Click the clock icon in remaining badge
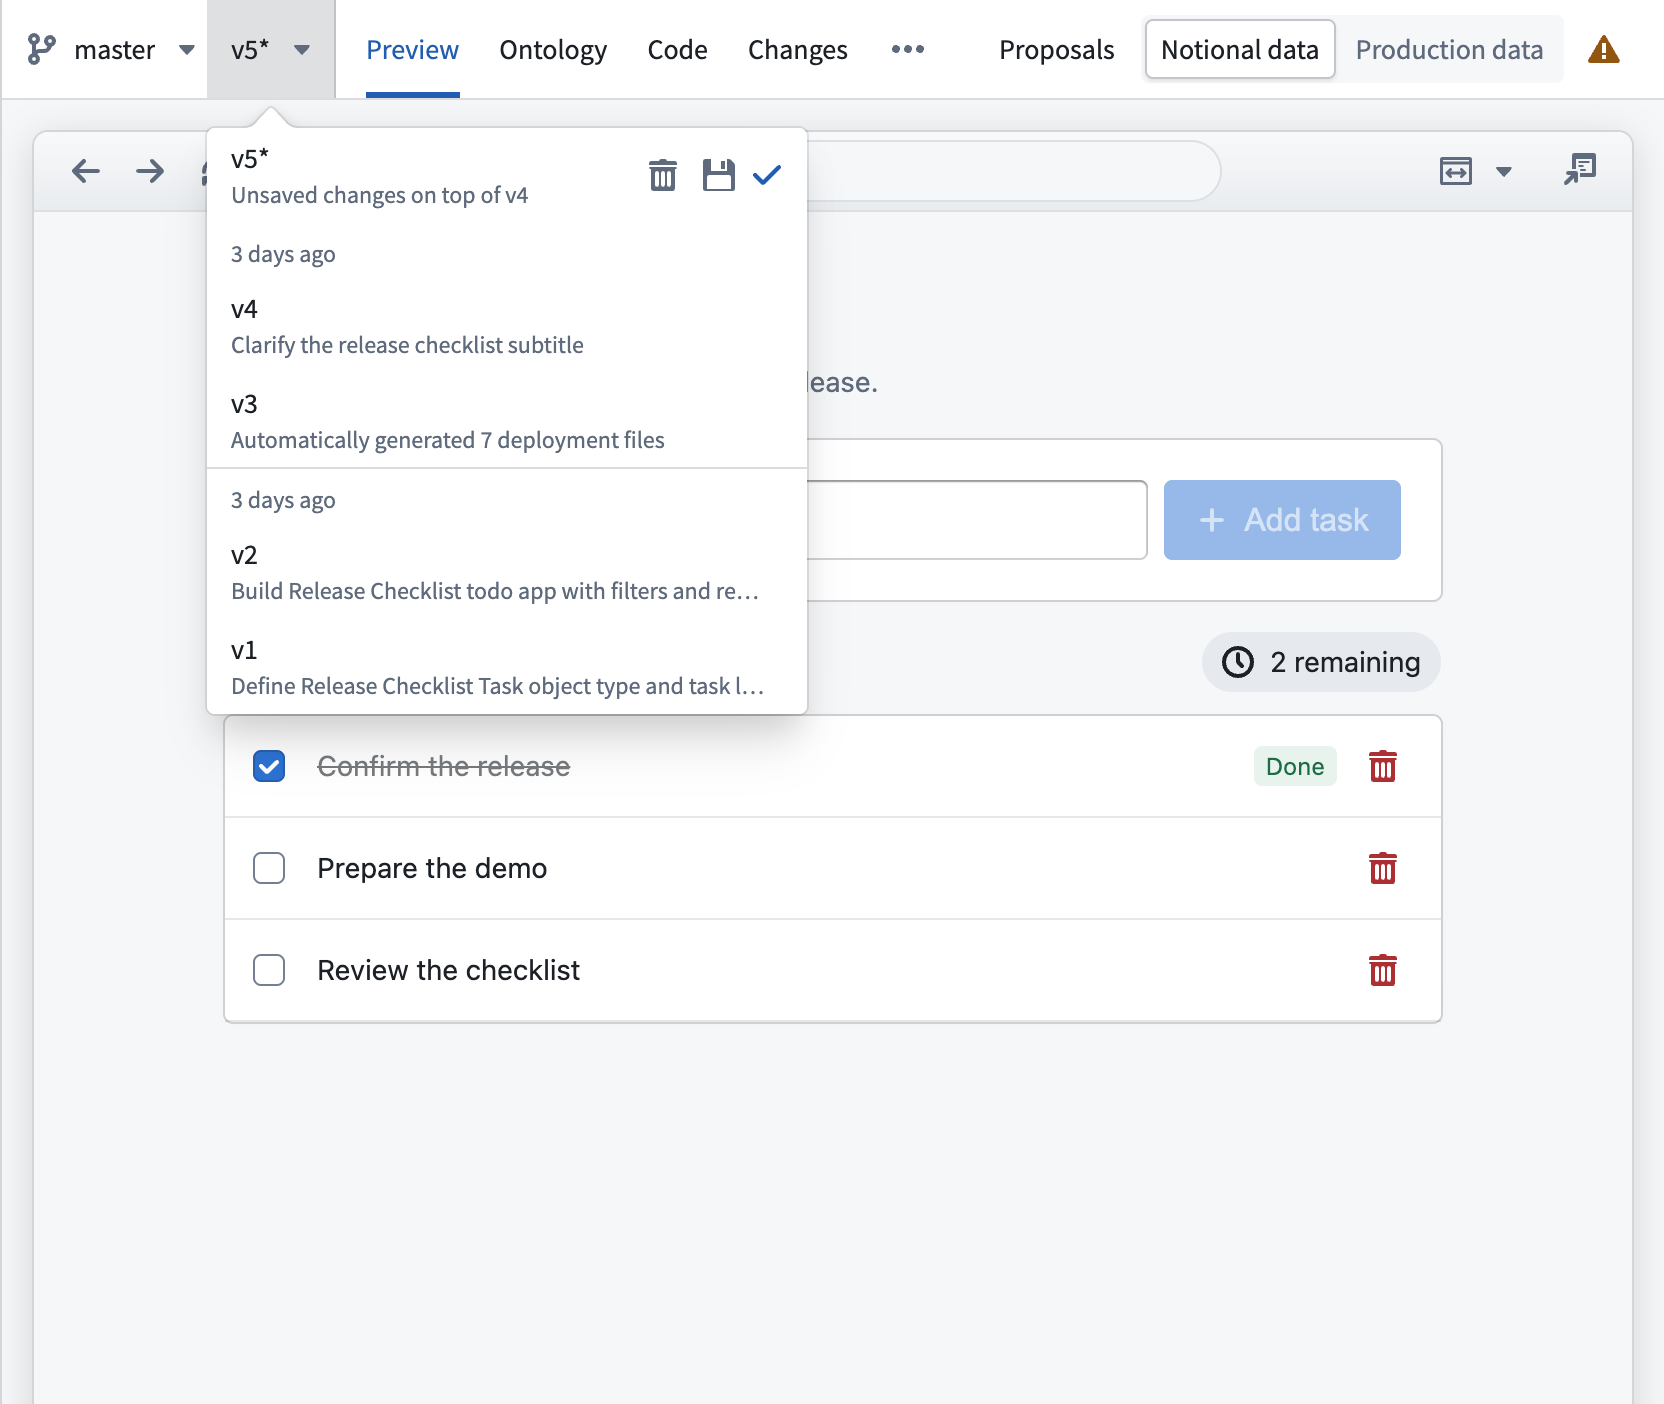The width and height of the screenshot is (1664, 1404). (1238, 662)
